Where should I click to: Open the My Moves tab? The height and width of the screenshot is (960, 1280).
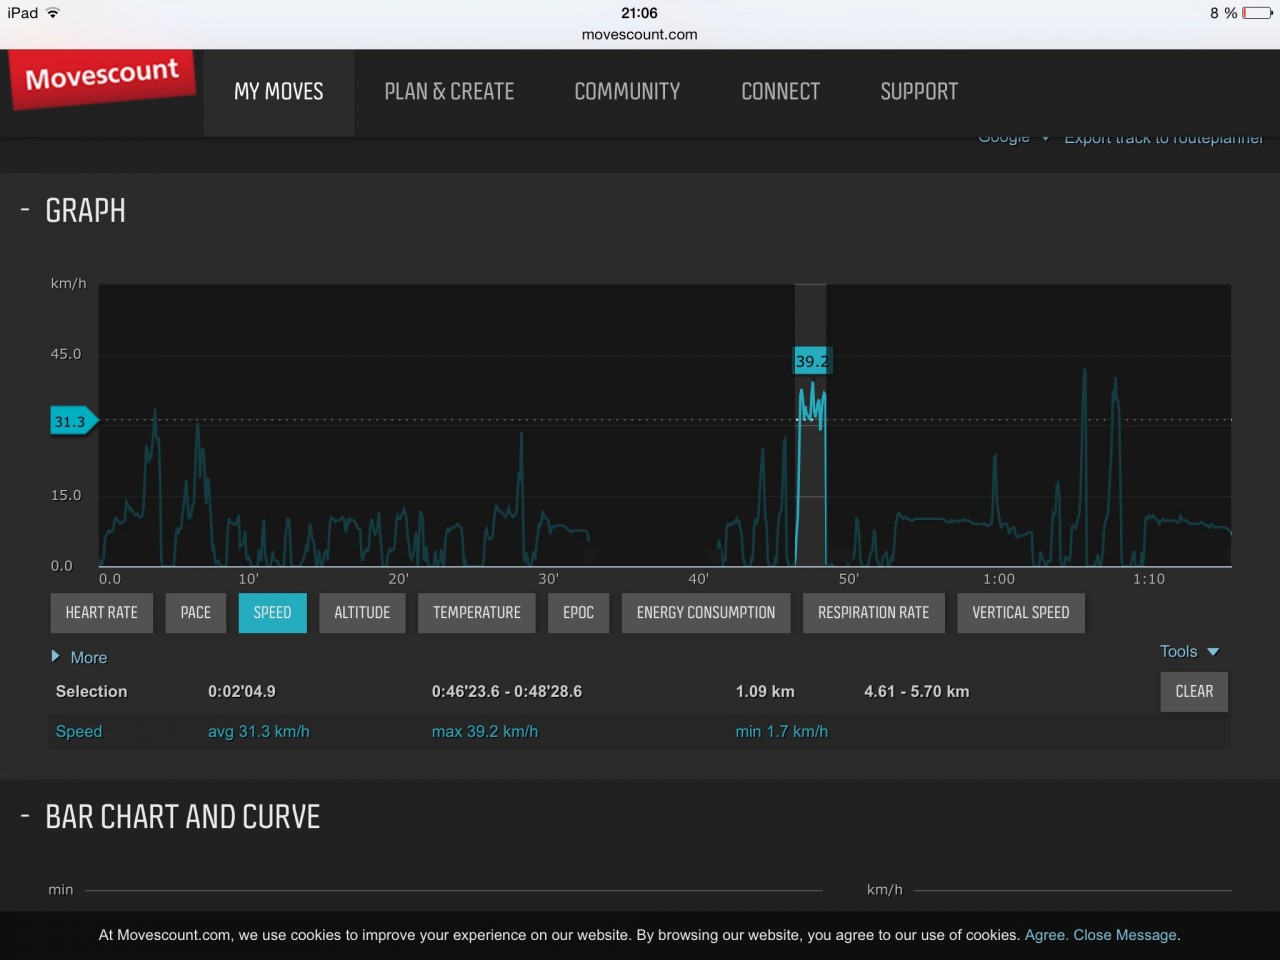click(278, 92)
